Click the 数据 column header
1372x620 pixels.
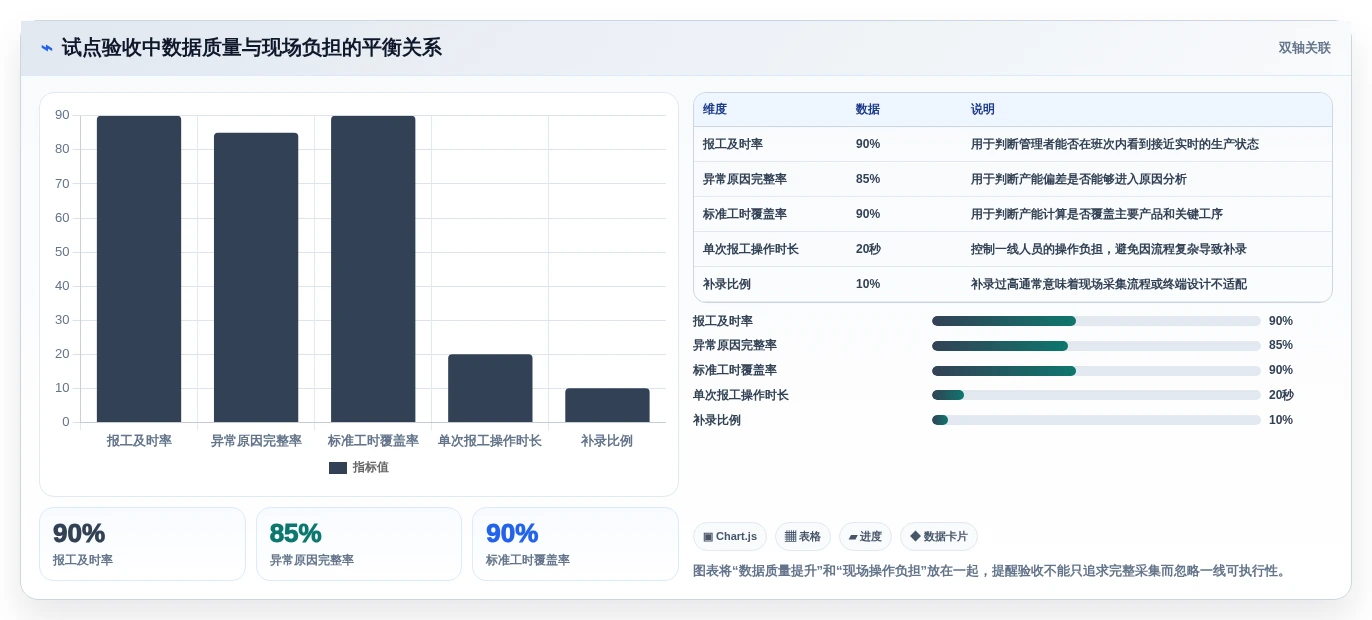tap(868, 110)
